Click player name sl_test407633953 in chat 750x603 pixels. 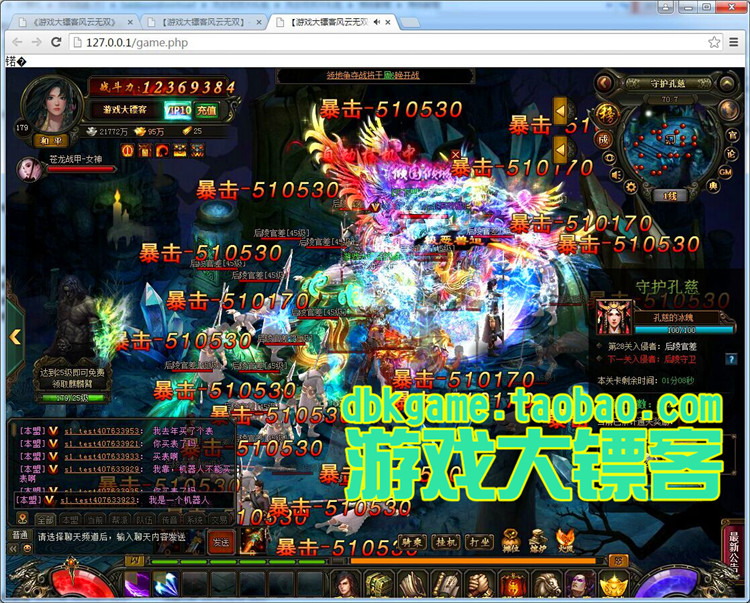click(x=102, y=431)
